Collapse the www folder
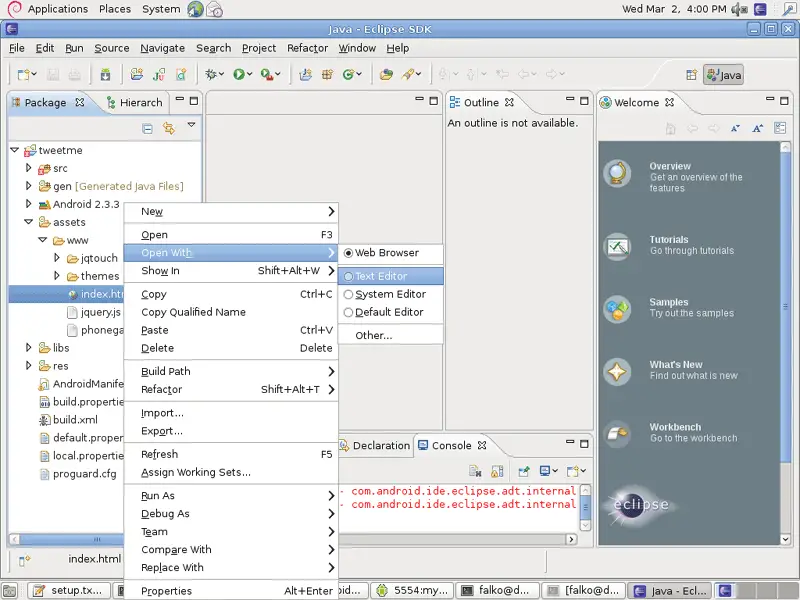 [x=43, y=240]
